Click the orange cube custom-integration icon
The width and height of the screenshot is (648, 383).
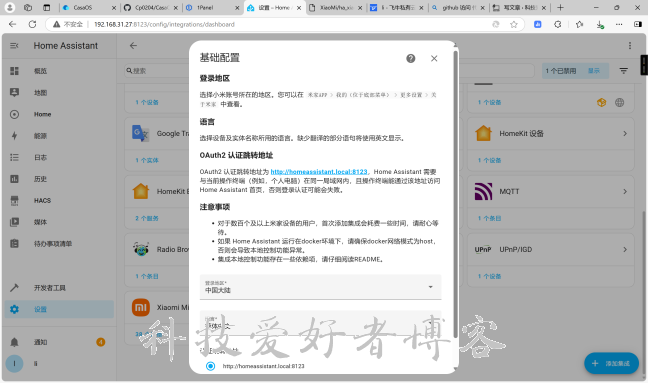coord(601,102)
